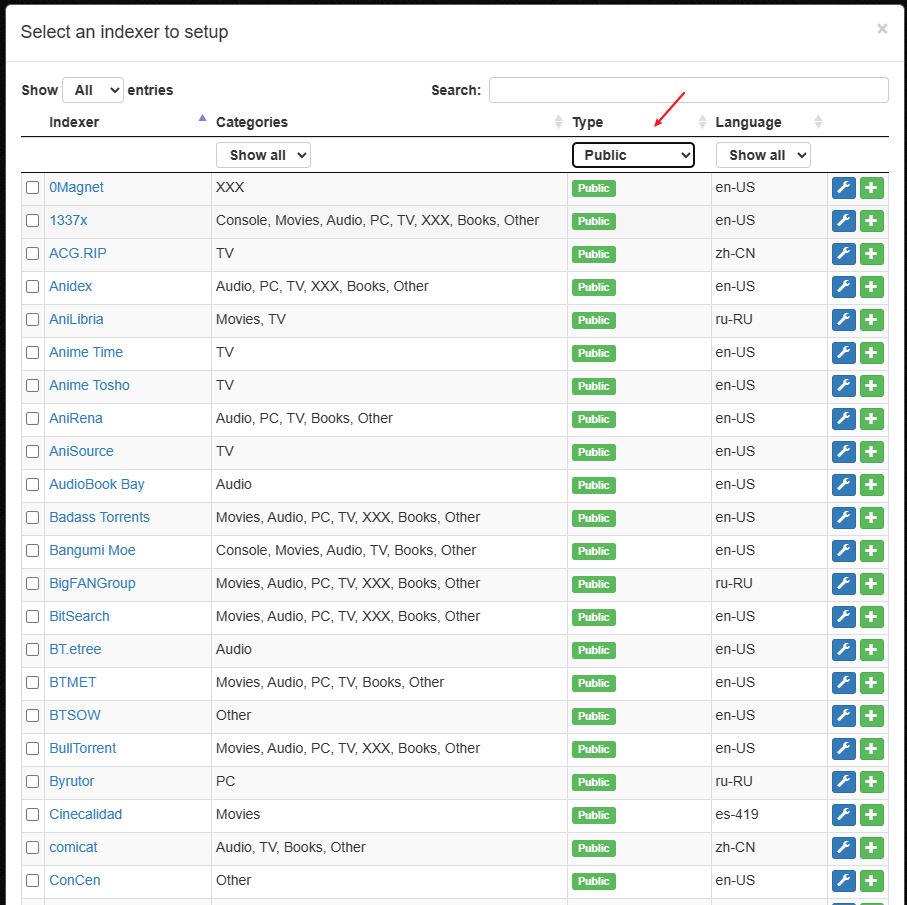Add comicat with plus icon
Screen dimensions: 907x905
[872, 847]
